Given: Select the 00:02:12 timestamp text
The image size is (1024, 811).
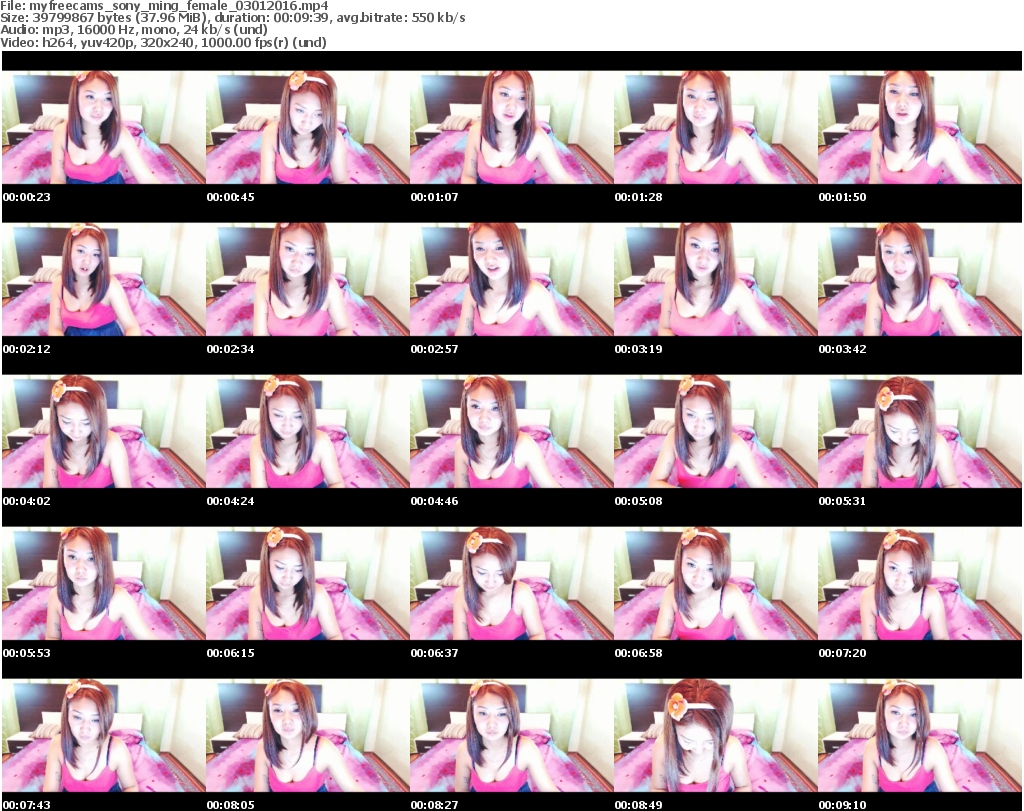Looking at the screenshot, I should click(x=27, y=349).
